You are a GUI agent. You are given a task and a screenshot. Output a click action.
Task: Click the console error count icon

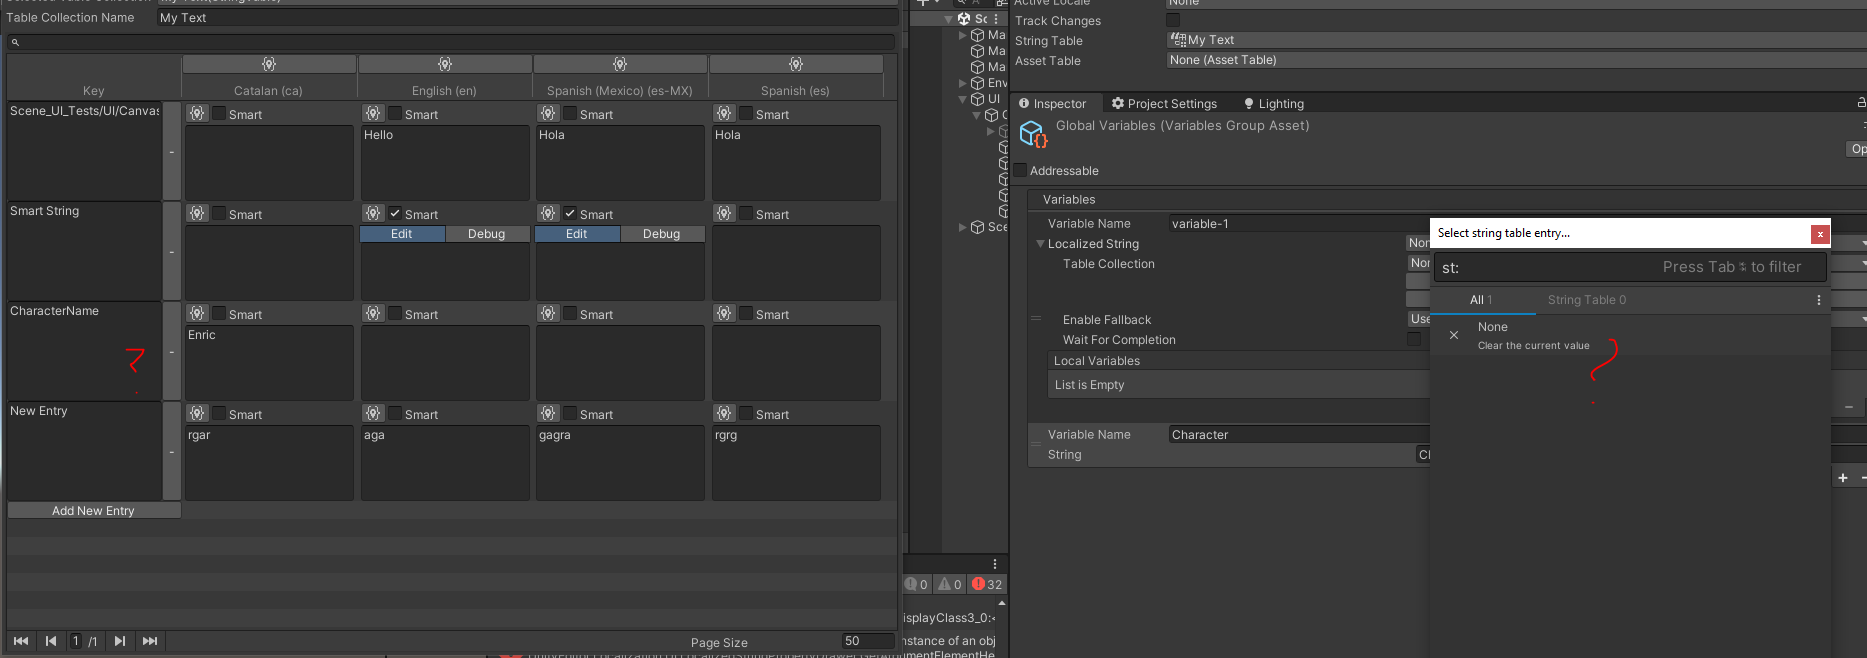click(x=979, y=584)
